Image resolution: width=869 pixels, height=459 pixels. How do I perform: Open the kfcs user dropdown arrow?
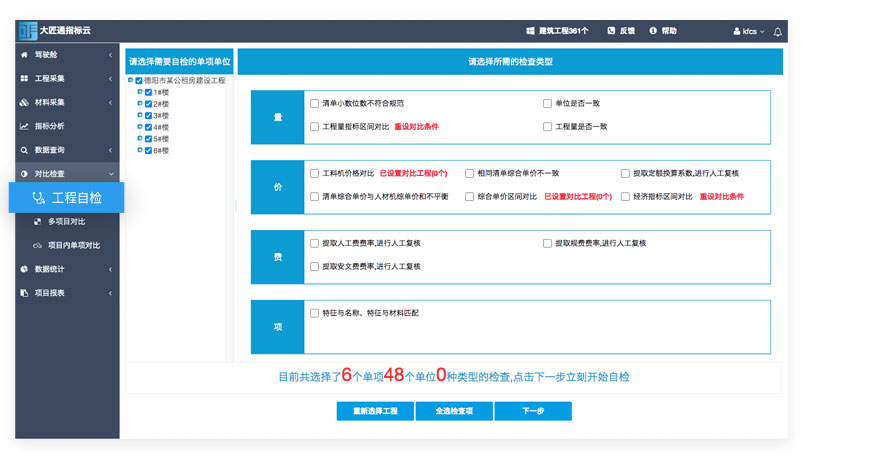(x=762, y=32)
